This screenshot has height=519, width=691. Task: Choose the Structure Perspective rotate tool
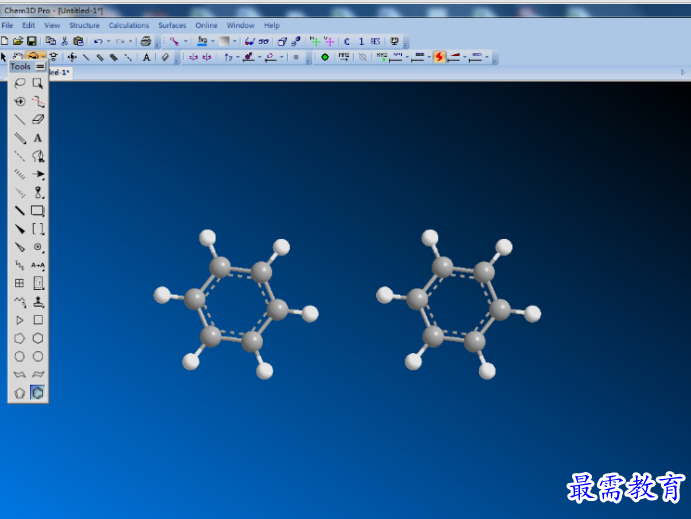[19, 101]
